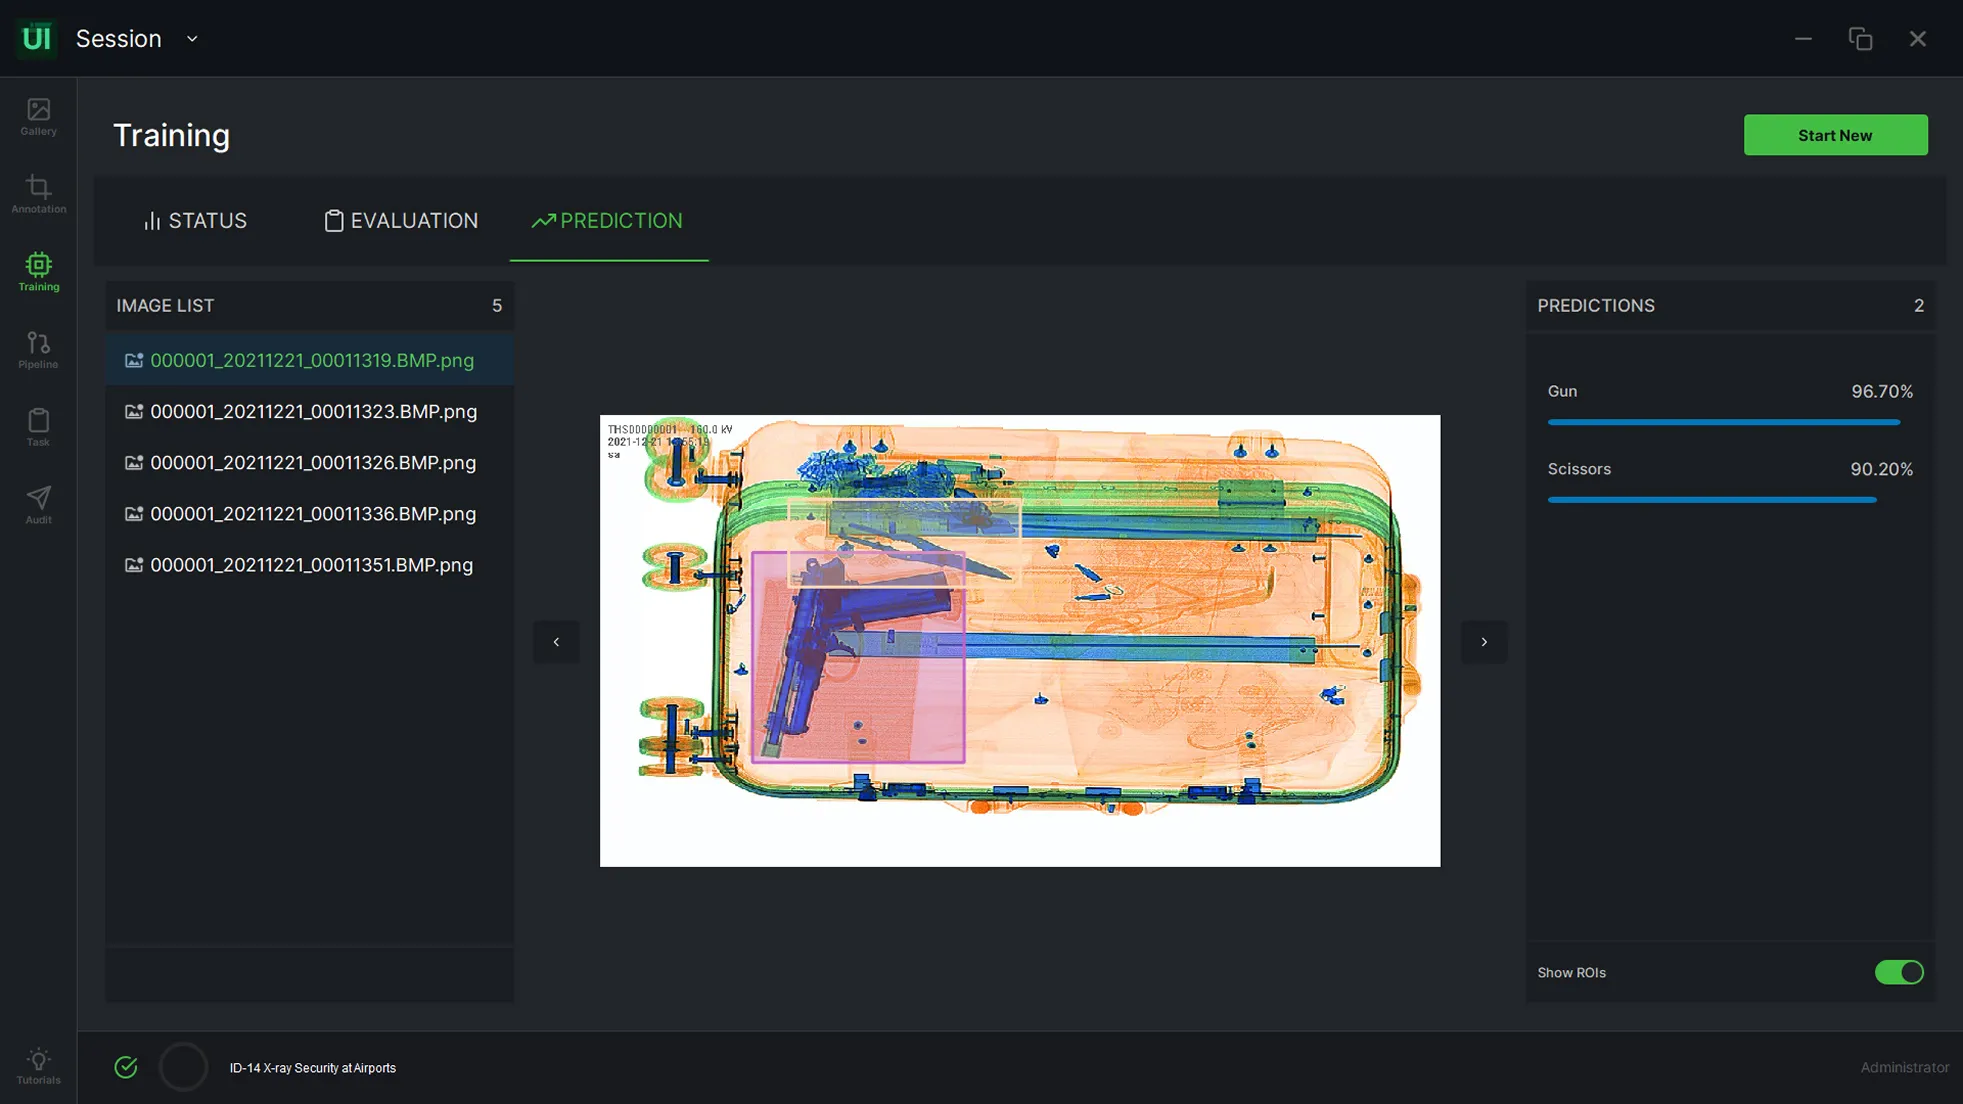Click the 90.20% scissors confidence value

(1881, 469)
